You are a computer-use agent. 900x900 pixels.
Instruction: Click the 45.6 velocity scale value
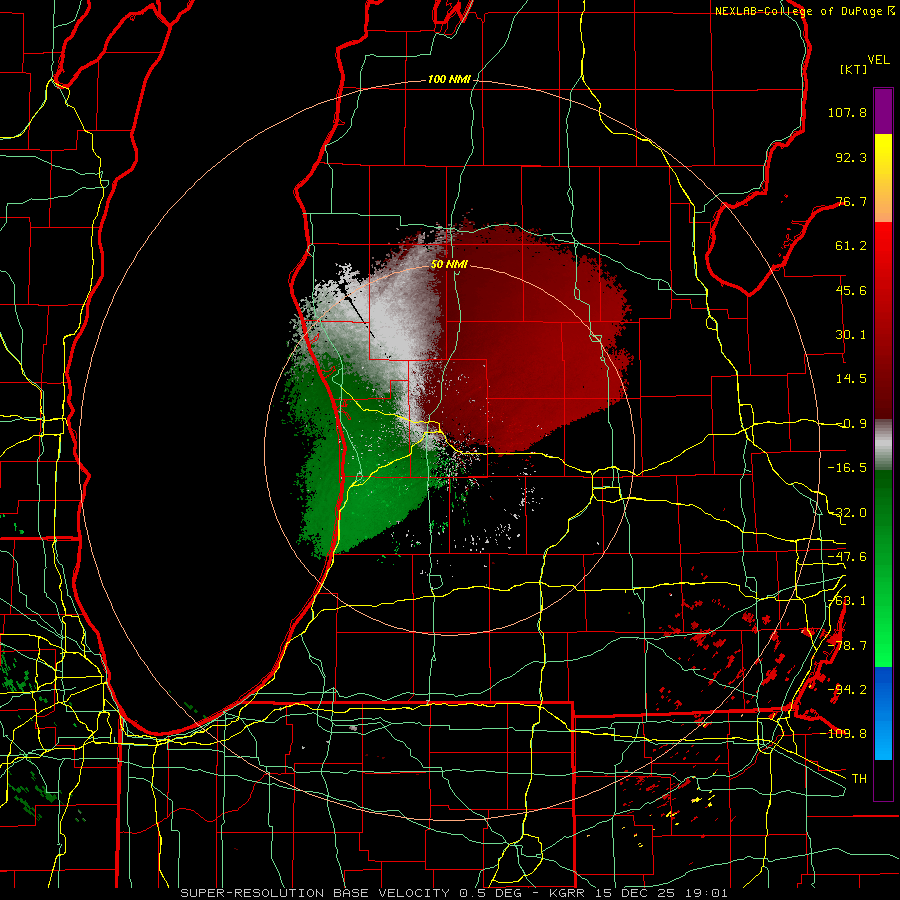coord(851,290)
